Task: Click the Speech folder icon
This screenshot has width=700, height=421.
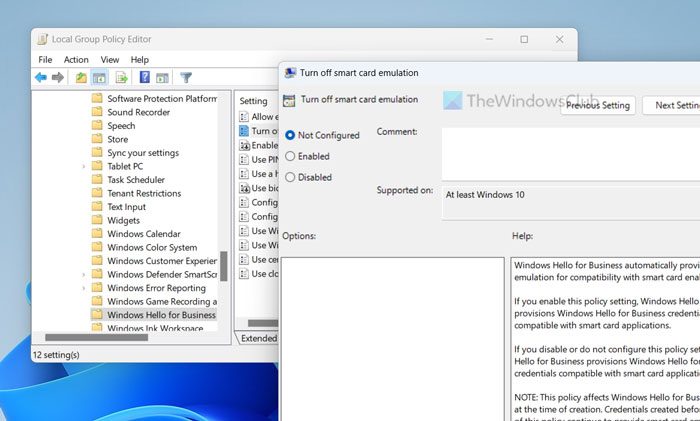Action: pyautogui.click(x=97, y=125)
